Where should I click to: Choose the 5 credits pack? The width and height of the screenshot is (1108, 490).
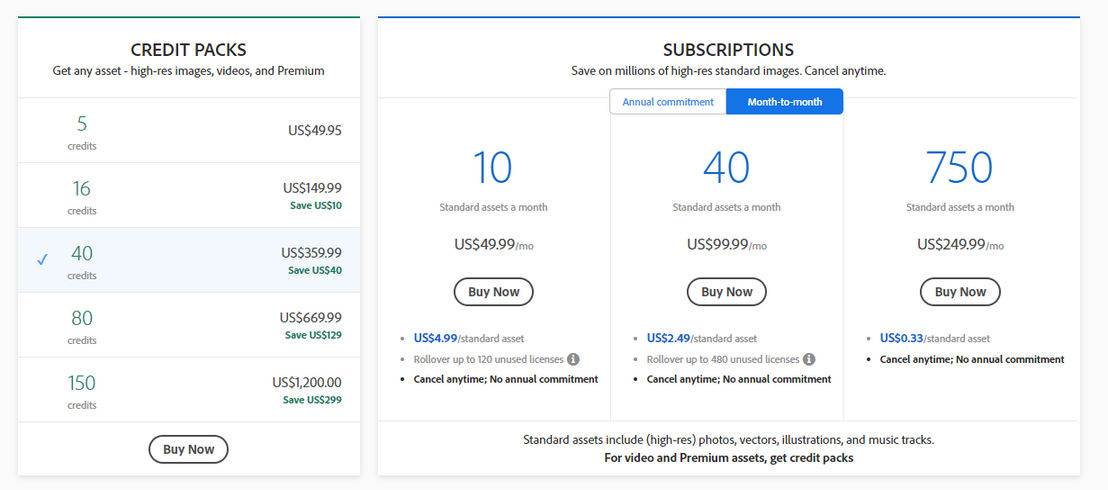189,130
